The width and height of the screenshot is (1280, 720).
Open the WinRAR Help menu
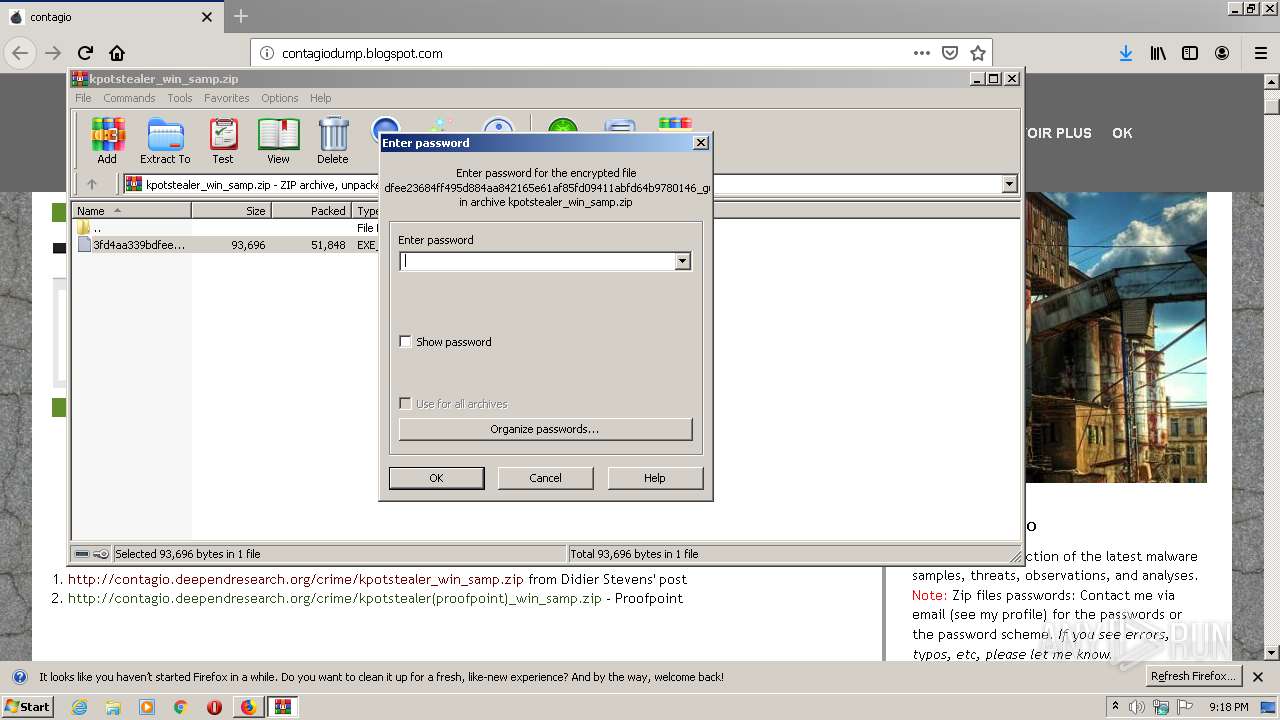pyautogui.click(x=320, y=98)
